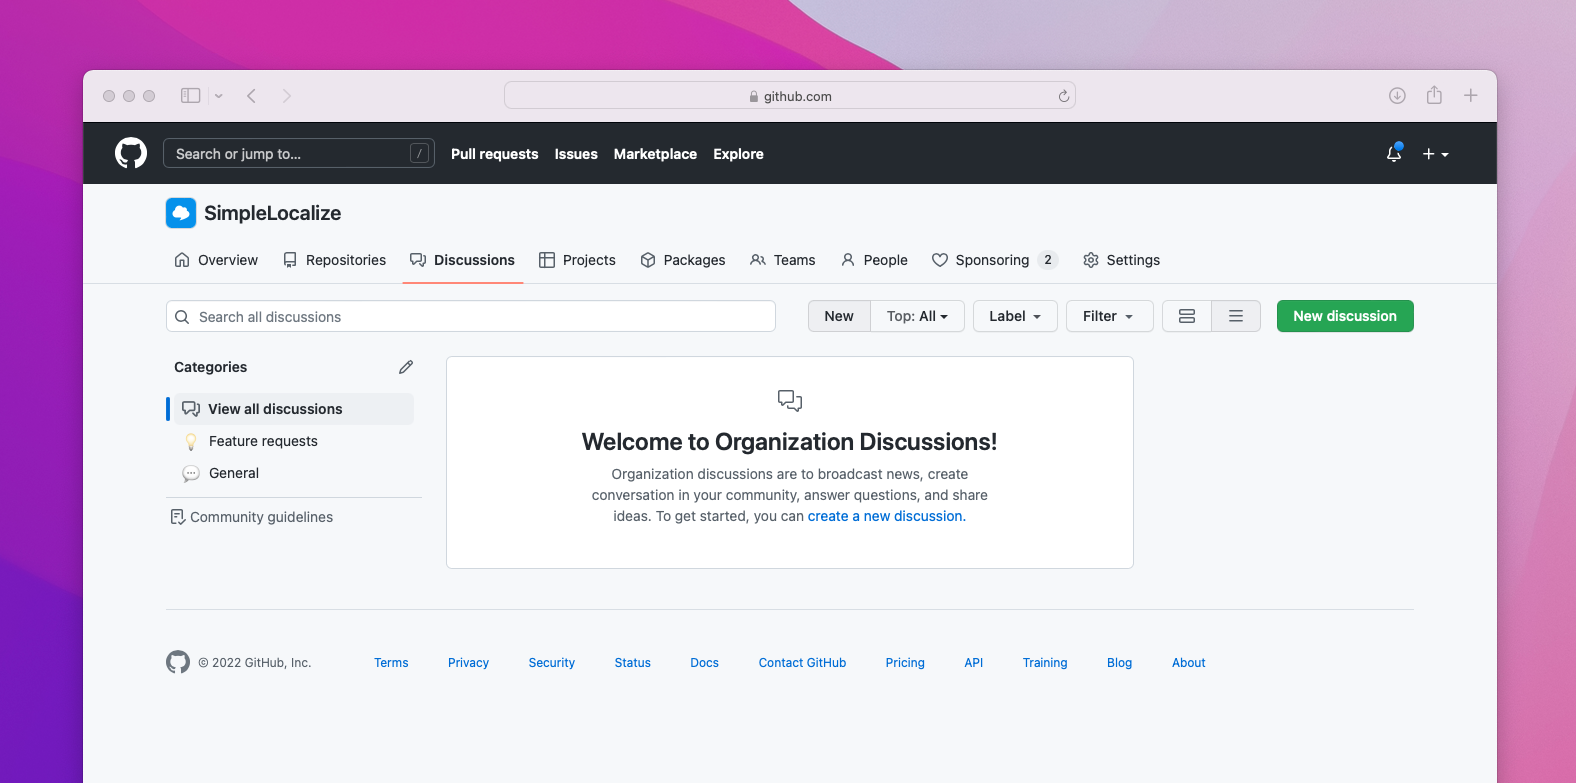Open the Pricing footer link
Image resolution: width=1576 pixels, height=783 pixels.
point(905,663)
